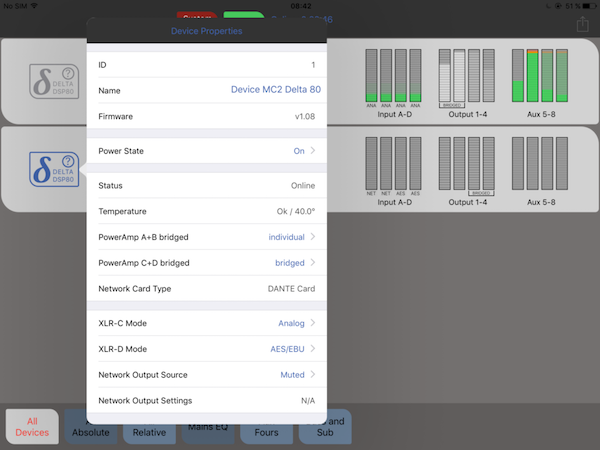The height and width of the screenshot is (450, 600).
Task: Click the red System button in top bar
Action: coord(197,16)
